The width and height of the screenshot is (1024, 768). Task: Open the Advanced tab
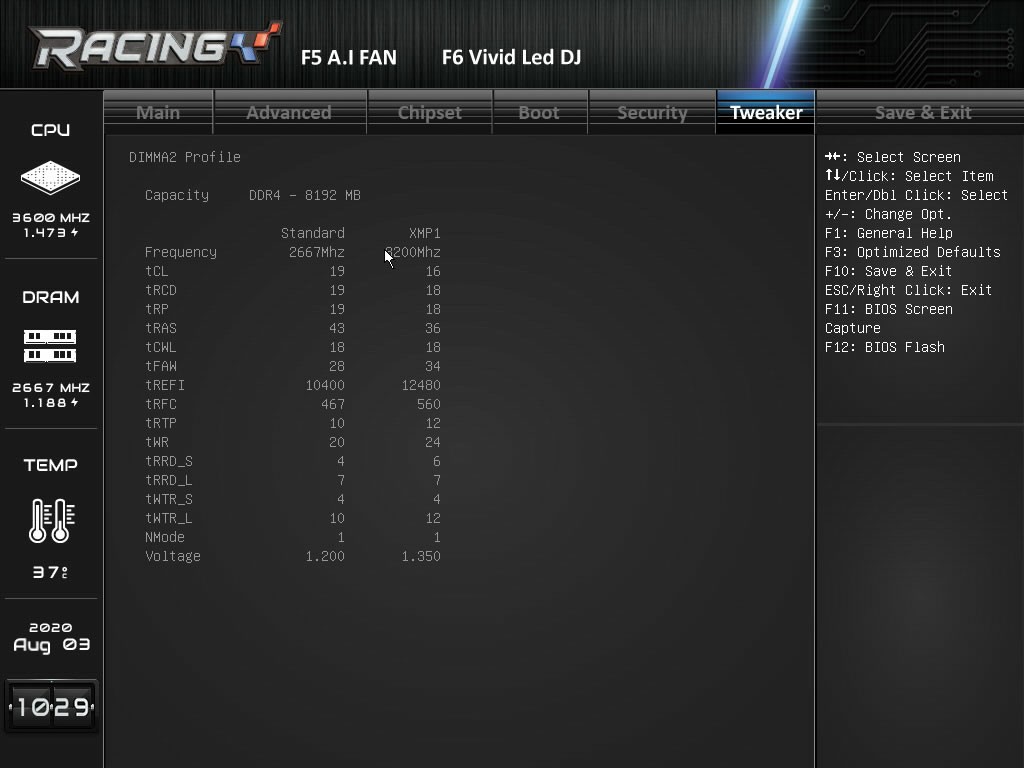point(289,112)
